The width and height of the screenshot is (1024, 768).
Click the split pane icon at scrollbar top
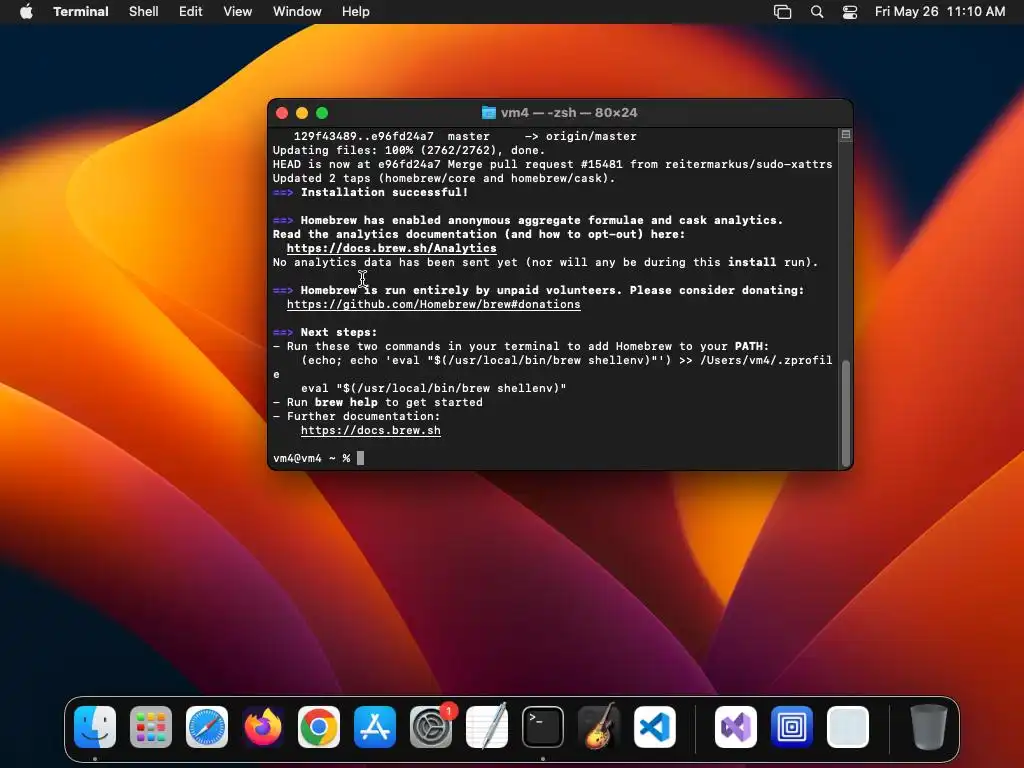846,135
